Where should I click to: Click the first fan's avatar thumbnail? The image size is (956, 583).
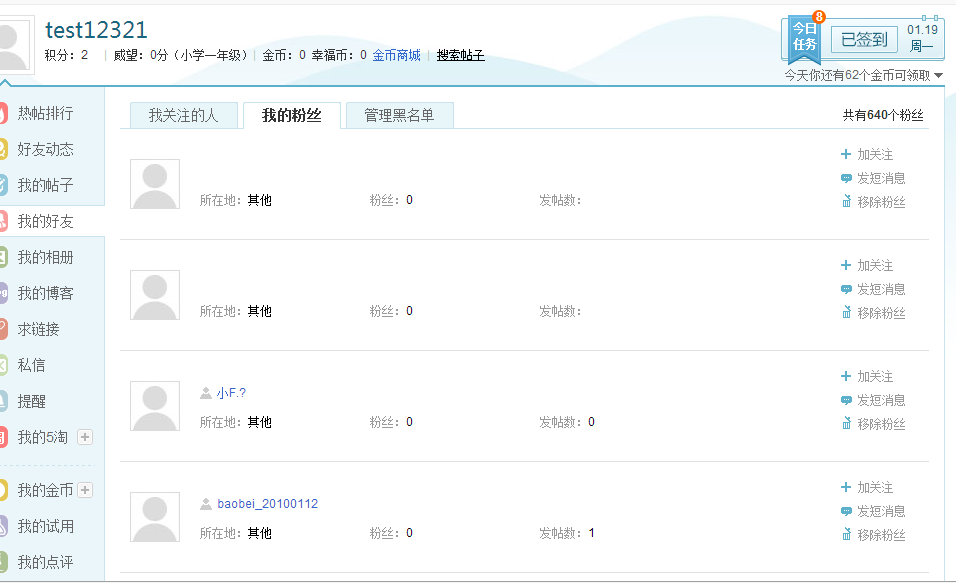(x=155, y=184)
